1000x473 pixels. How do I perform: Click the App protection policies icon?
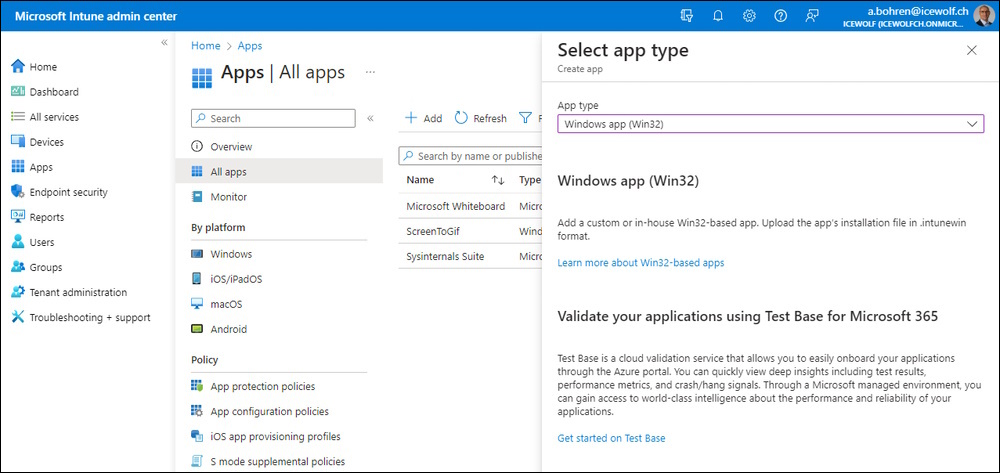[x=197, y=386]
